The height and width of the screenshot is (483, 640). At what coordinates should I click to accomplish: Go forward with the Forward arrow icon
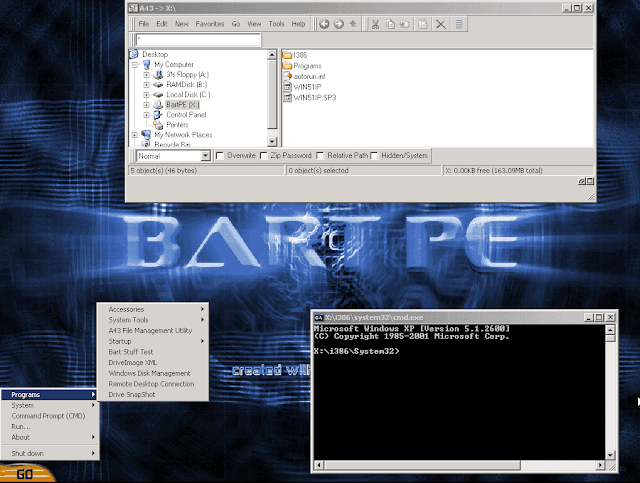coord(339,24)
